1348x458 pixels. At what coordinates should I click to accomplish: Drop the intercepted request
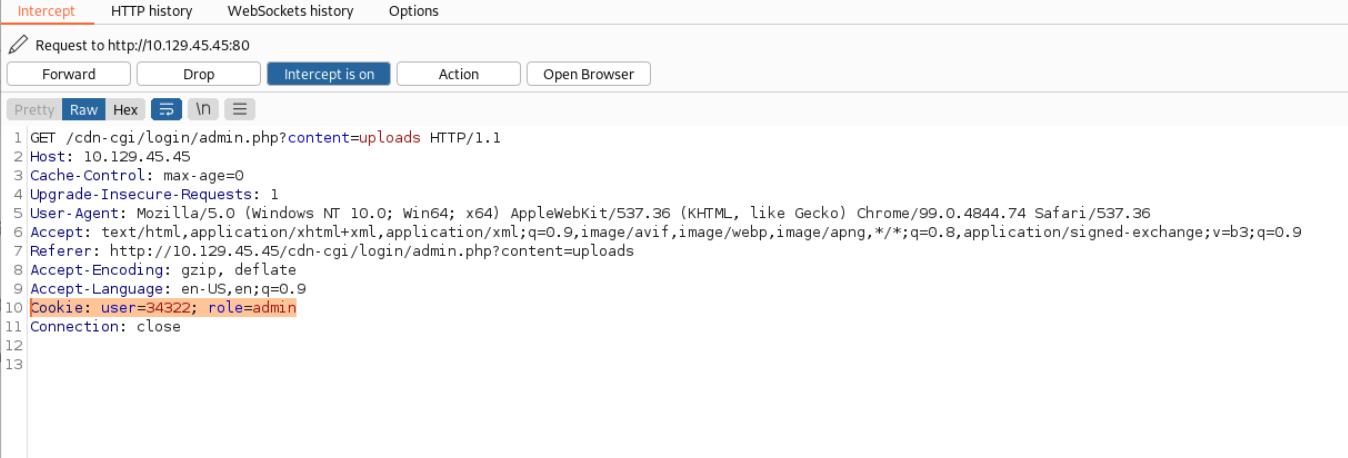click(199, 74)
